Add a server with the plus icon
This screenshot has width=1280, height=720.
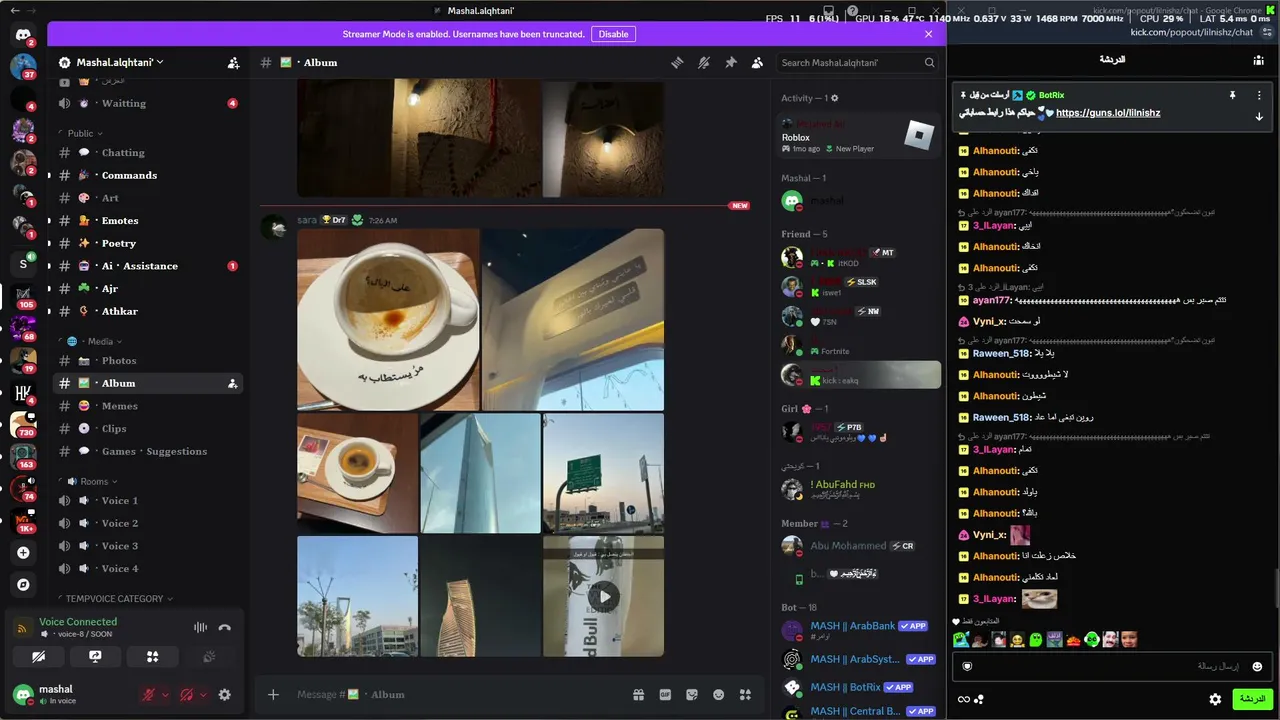pos(23,552)
